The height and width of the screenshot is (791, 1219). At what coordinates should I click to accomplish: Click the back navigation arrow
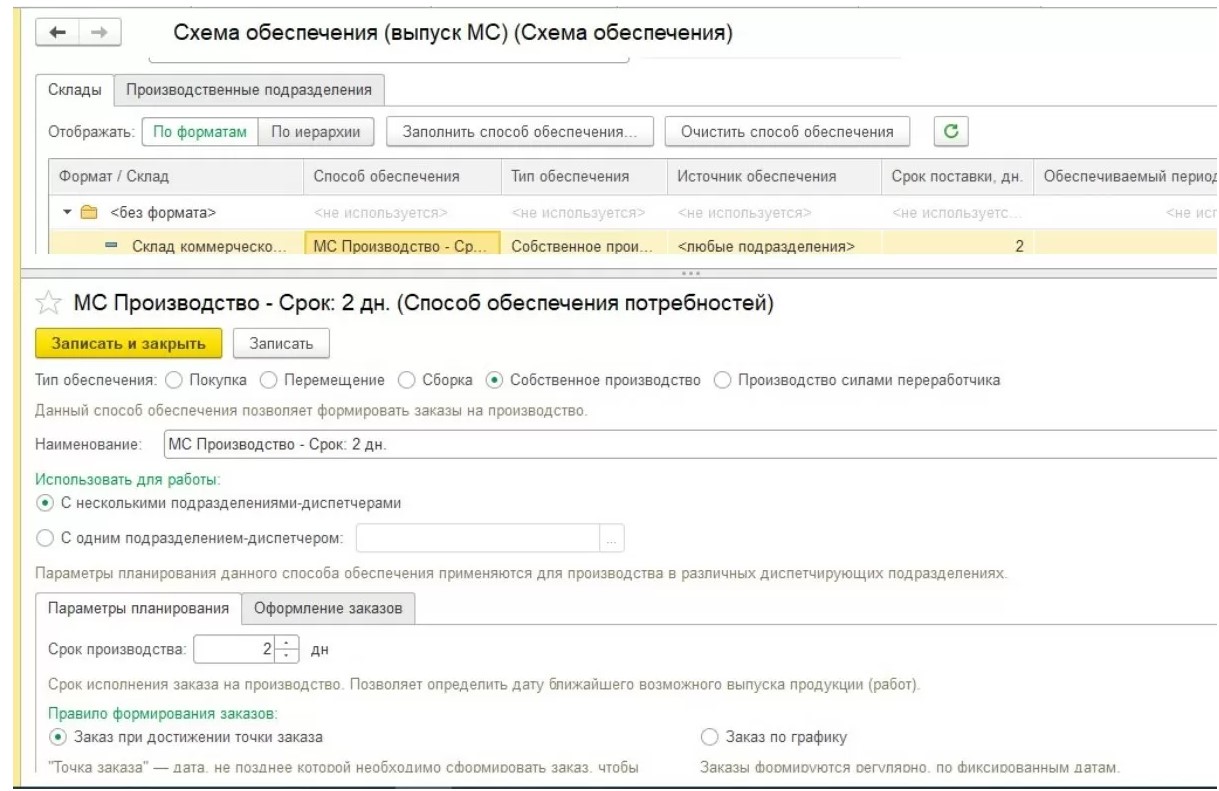[x=59, y=35]
